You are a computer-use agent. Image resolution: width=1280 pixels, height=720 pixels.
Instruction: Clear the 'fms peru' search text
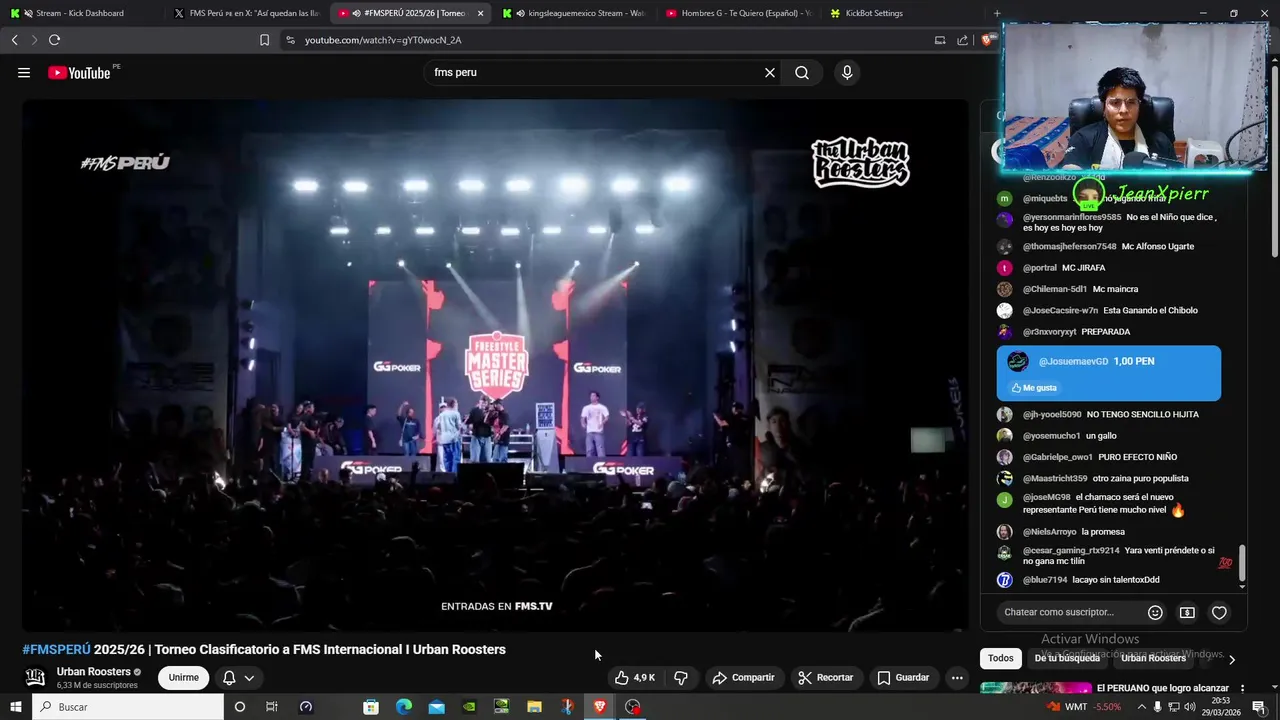pyautogui.click(x=770, y=73)
